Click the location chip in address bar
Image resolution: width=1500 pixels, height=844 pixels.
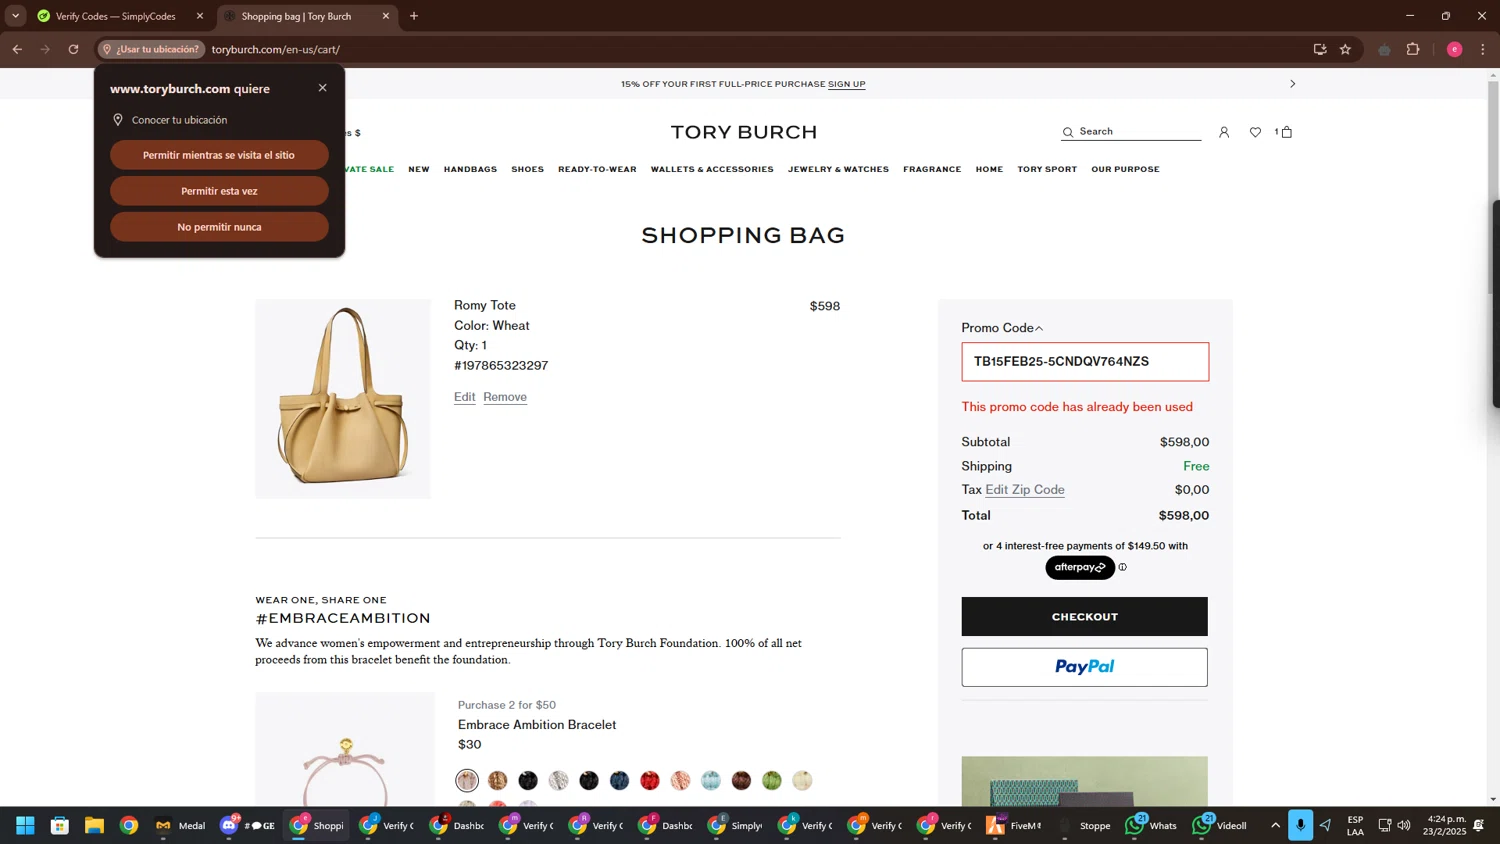[x=152, y=49]
